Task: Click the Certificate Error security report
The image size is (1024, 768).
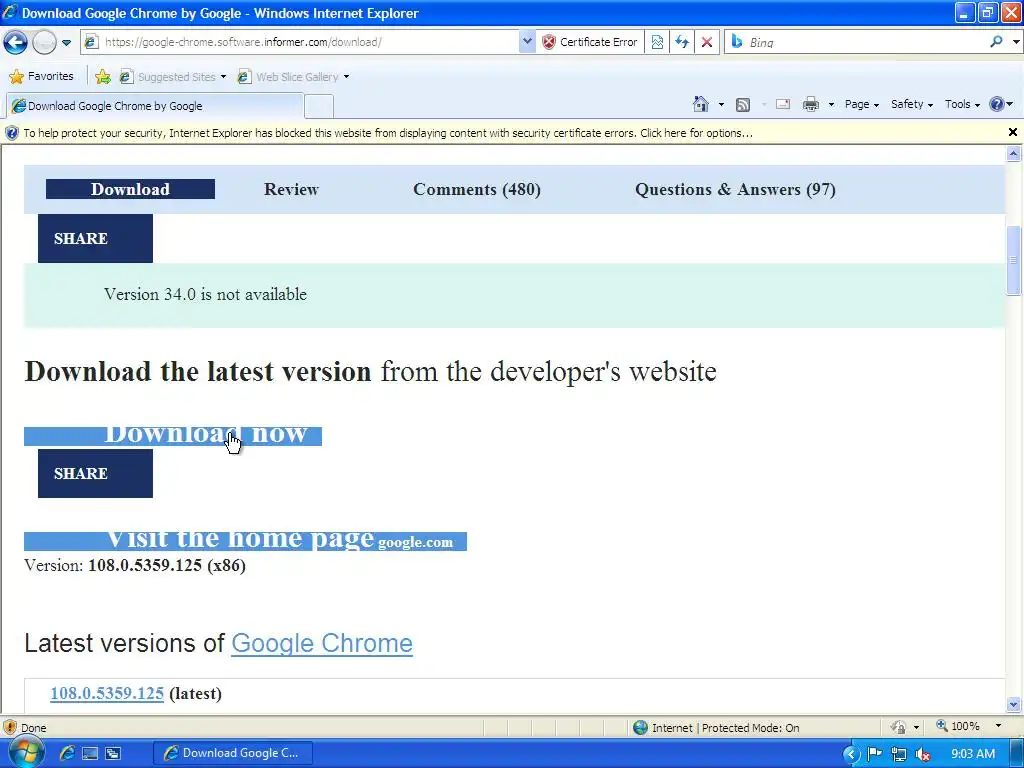Action: (590, 42)
